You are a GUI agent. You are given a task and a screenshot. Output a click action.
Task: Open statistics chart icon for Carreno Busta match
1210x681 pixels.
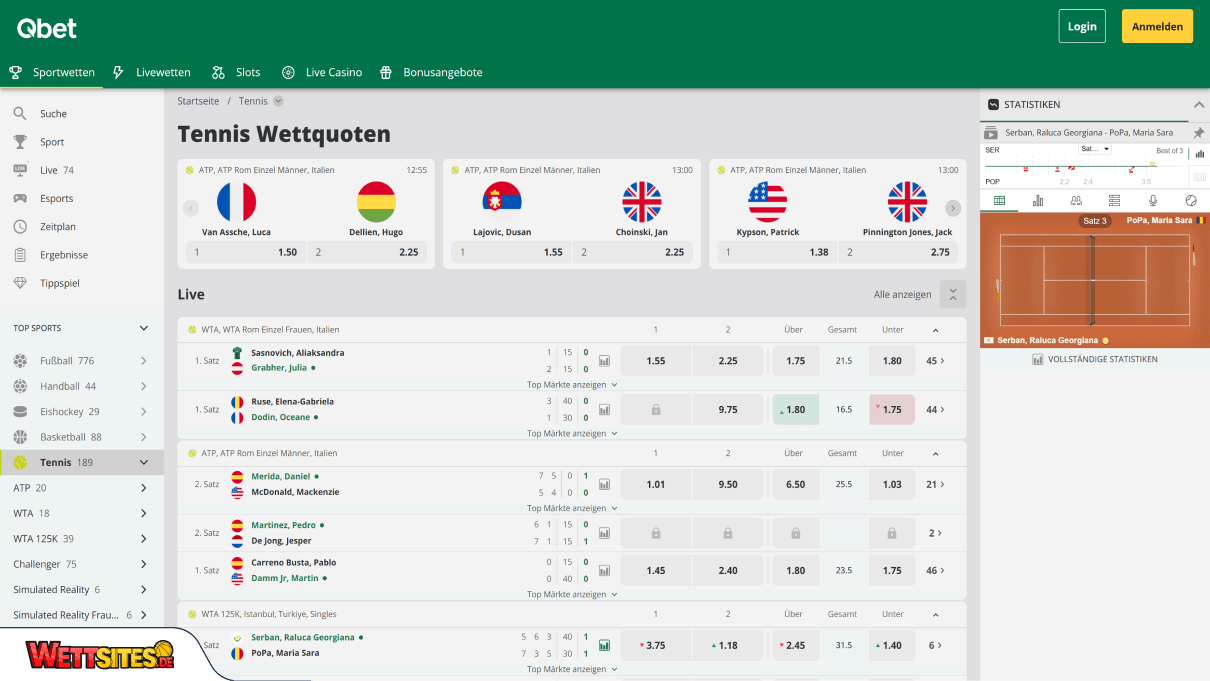tap(604, 570)
